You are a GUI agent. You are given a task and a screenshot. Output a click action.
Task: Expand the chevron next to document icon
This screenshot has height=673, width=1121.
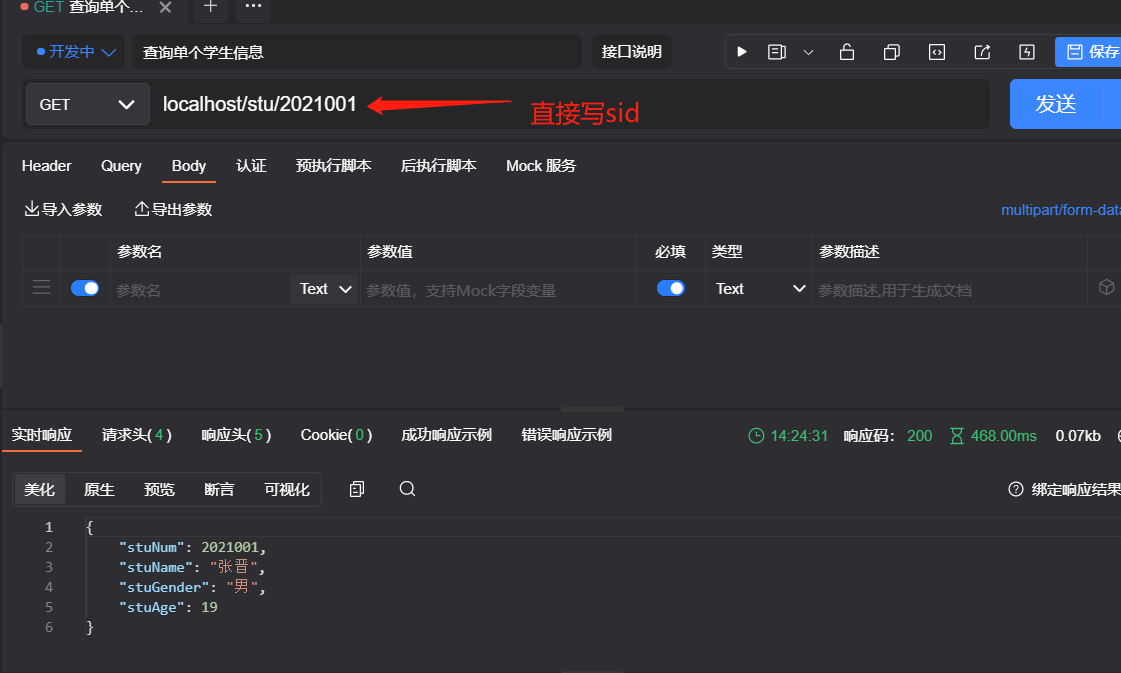pos(808,52)
